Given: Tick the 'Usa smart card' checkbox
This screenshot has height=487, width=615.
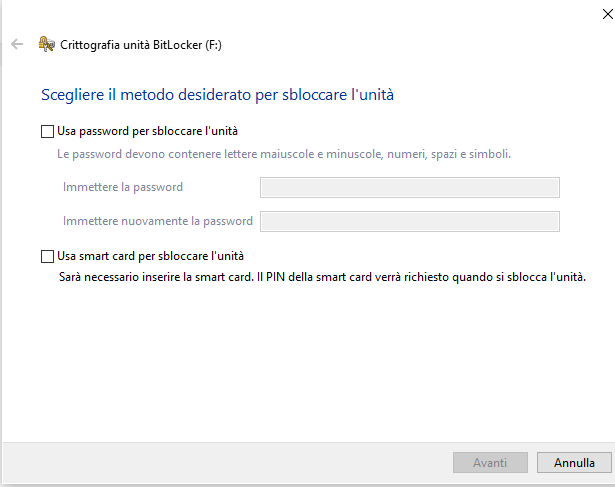Looking at the screenshot, I should pyautogui.click(x=47, y=256).
